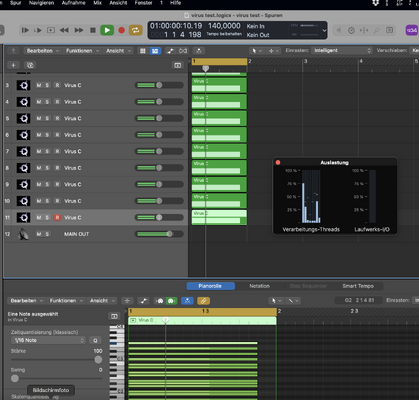
Task: Click the duplicate track icon
Action: point(30,65)
